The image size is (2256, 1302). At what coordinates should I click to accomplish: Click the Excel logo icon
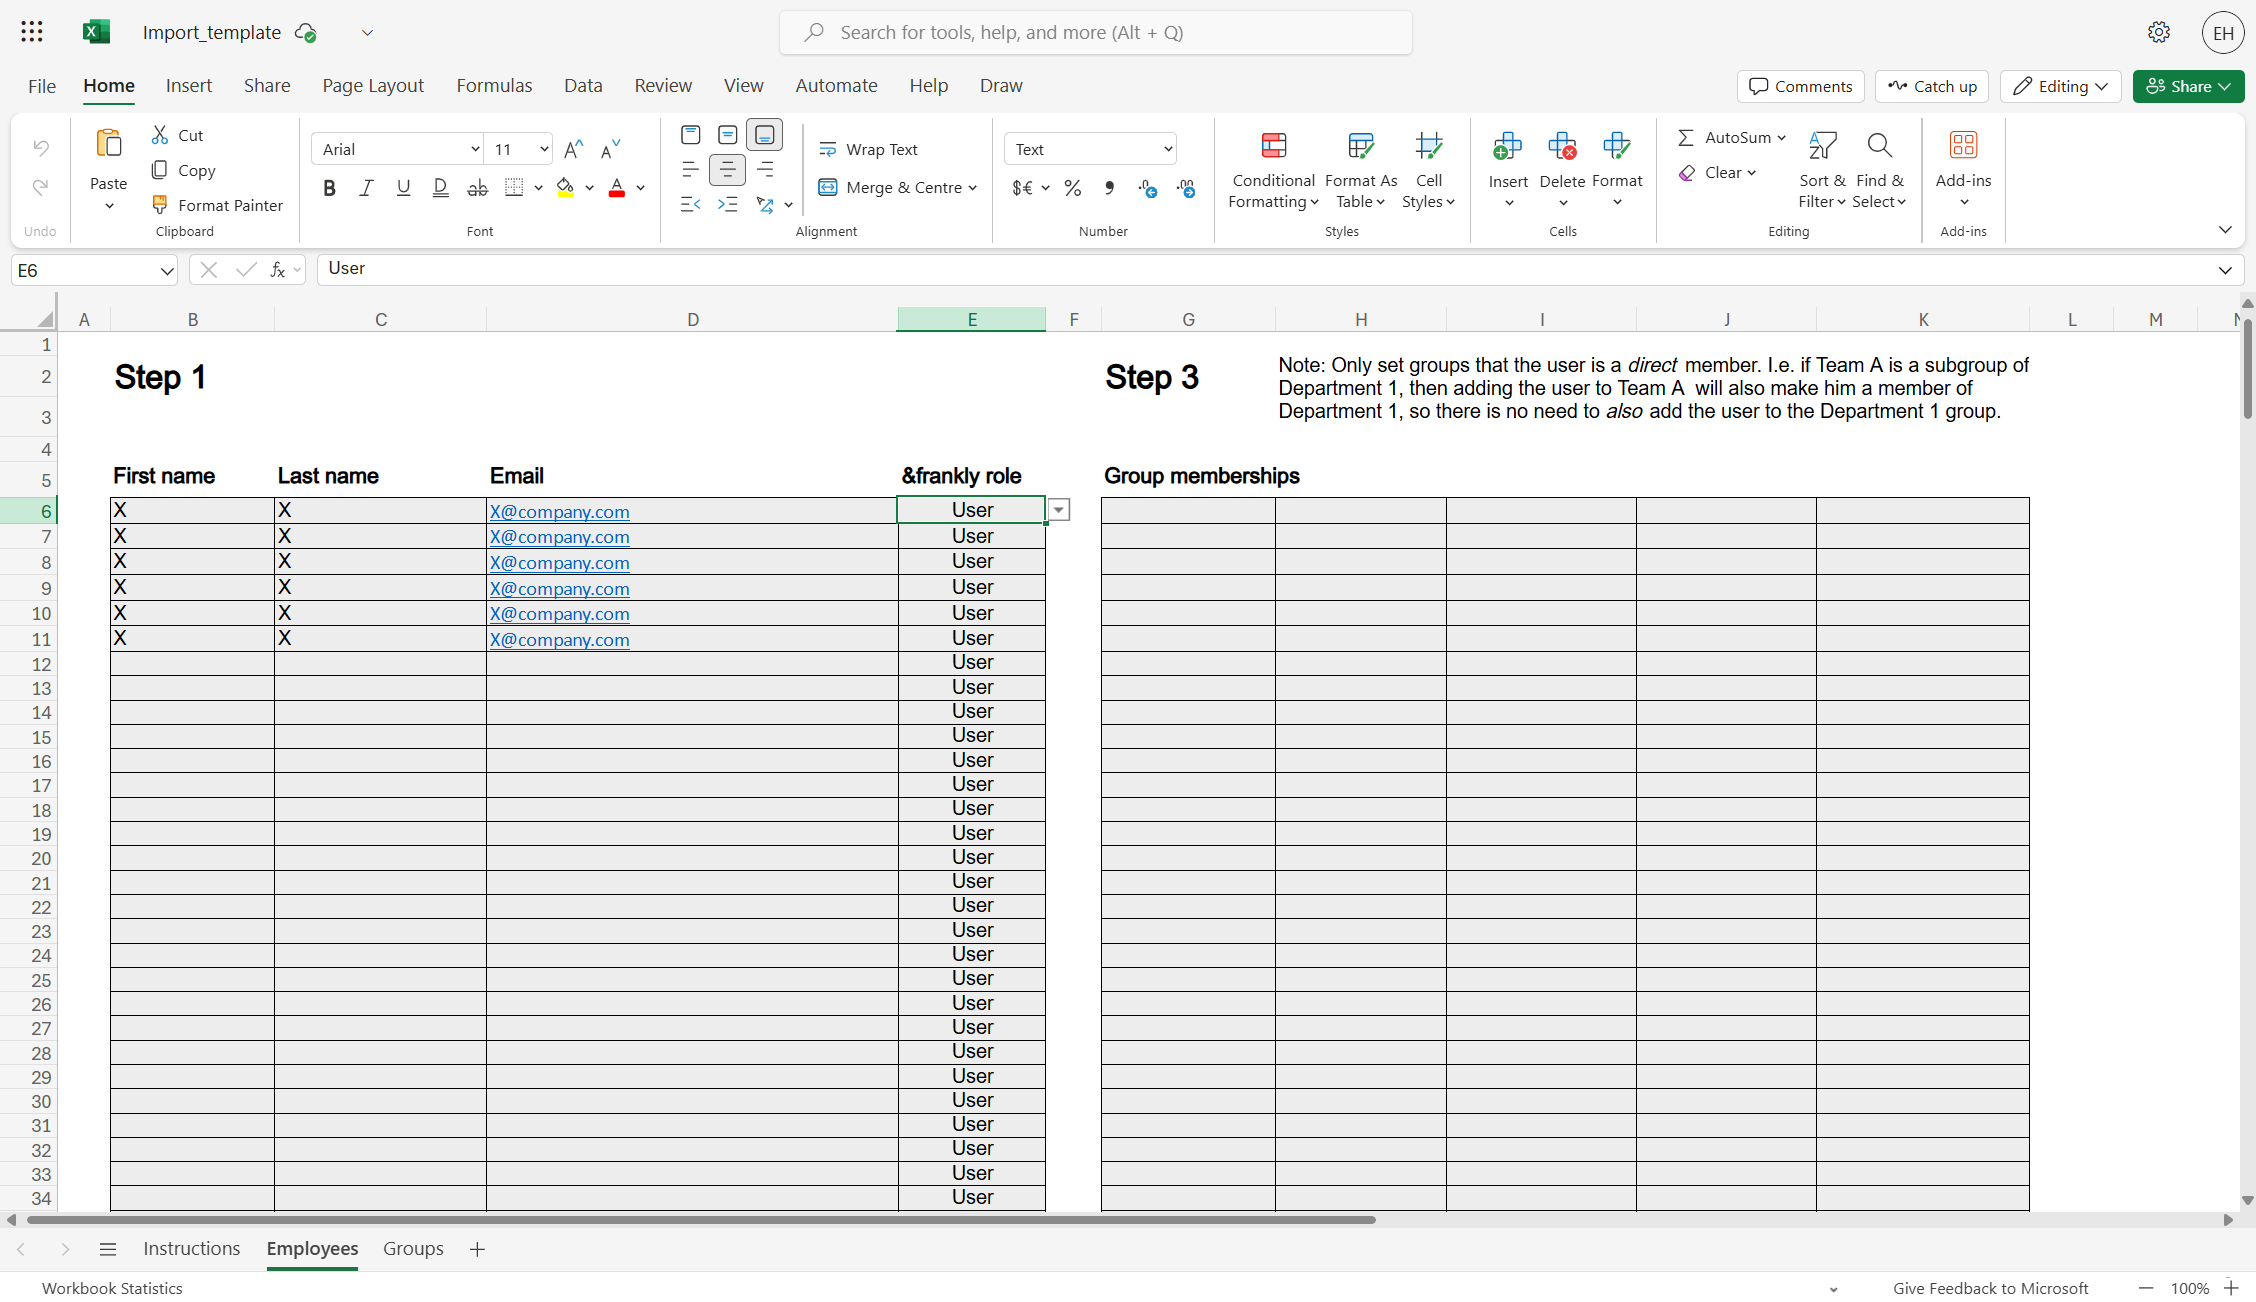(96, 32)
